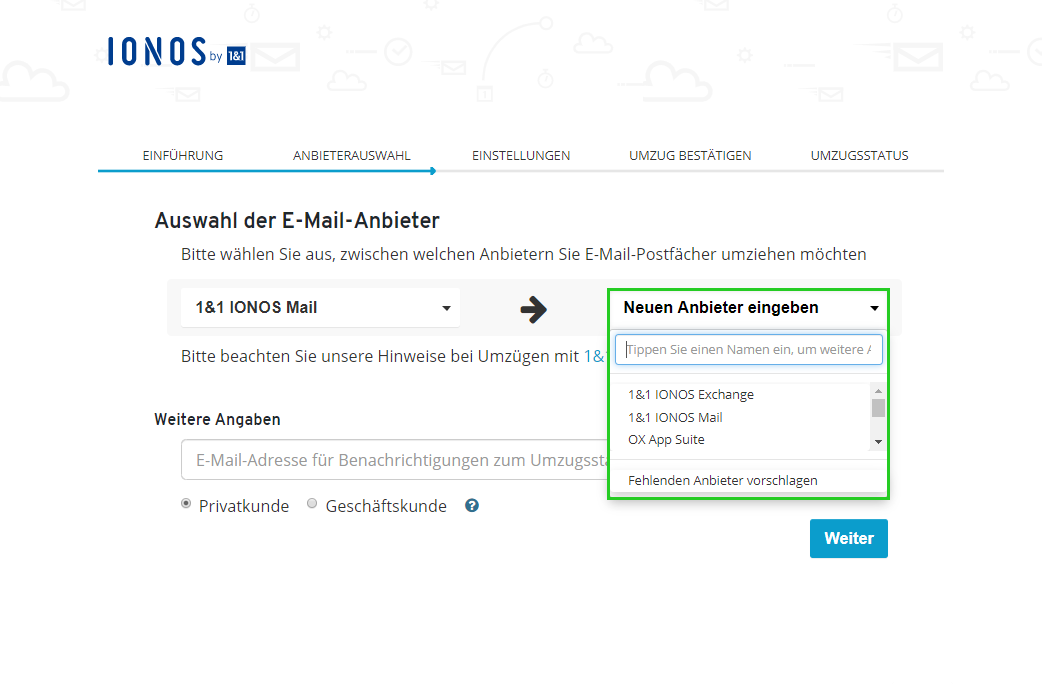
Task: Click the provider list scrollbar thumb
Action: pos(879,408)
